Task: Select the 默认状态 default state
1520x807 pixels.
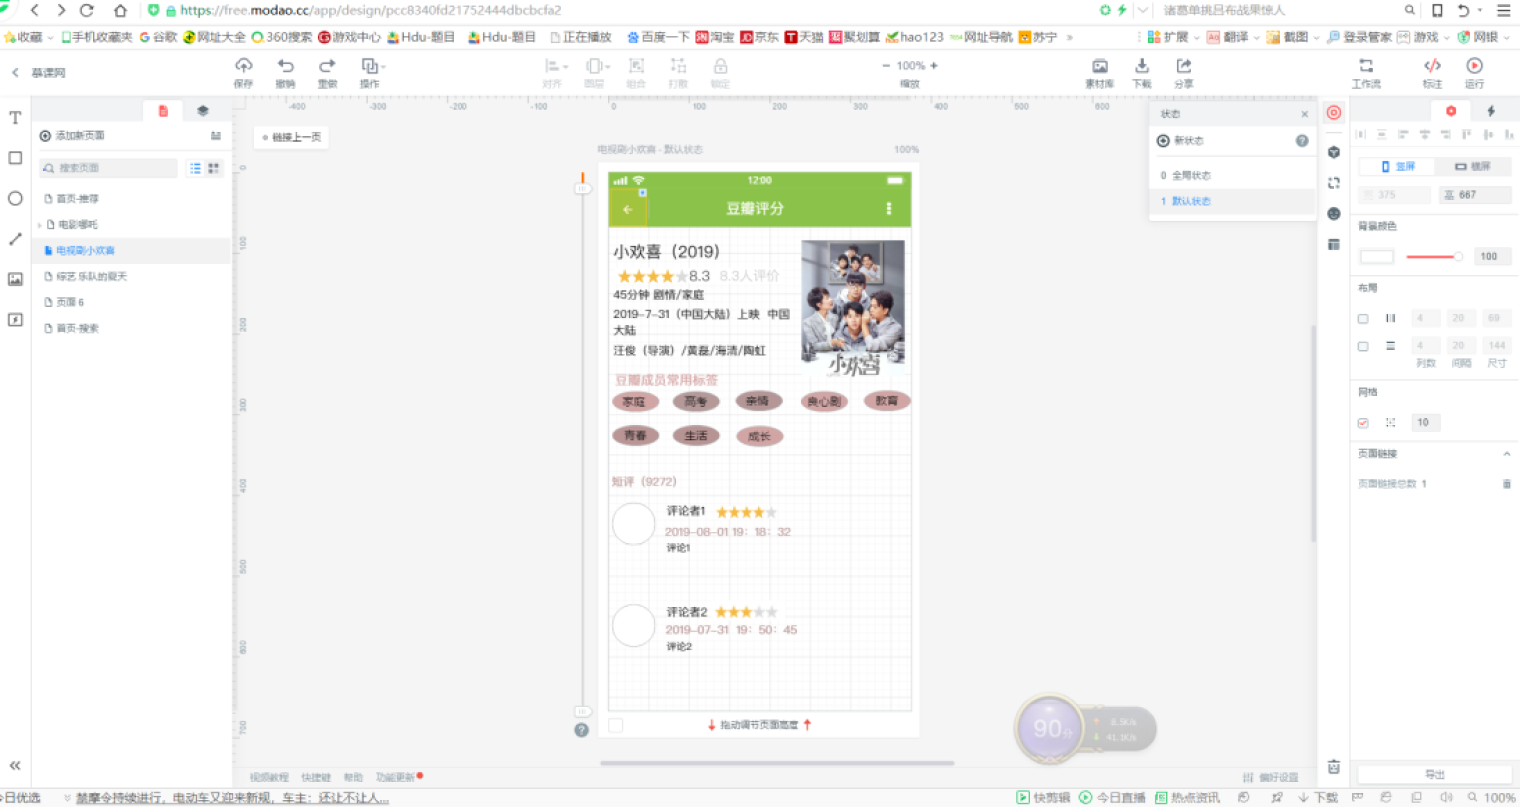Action: click(x=1232, y=201)
